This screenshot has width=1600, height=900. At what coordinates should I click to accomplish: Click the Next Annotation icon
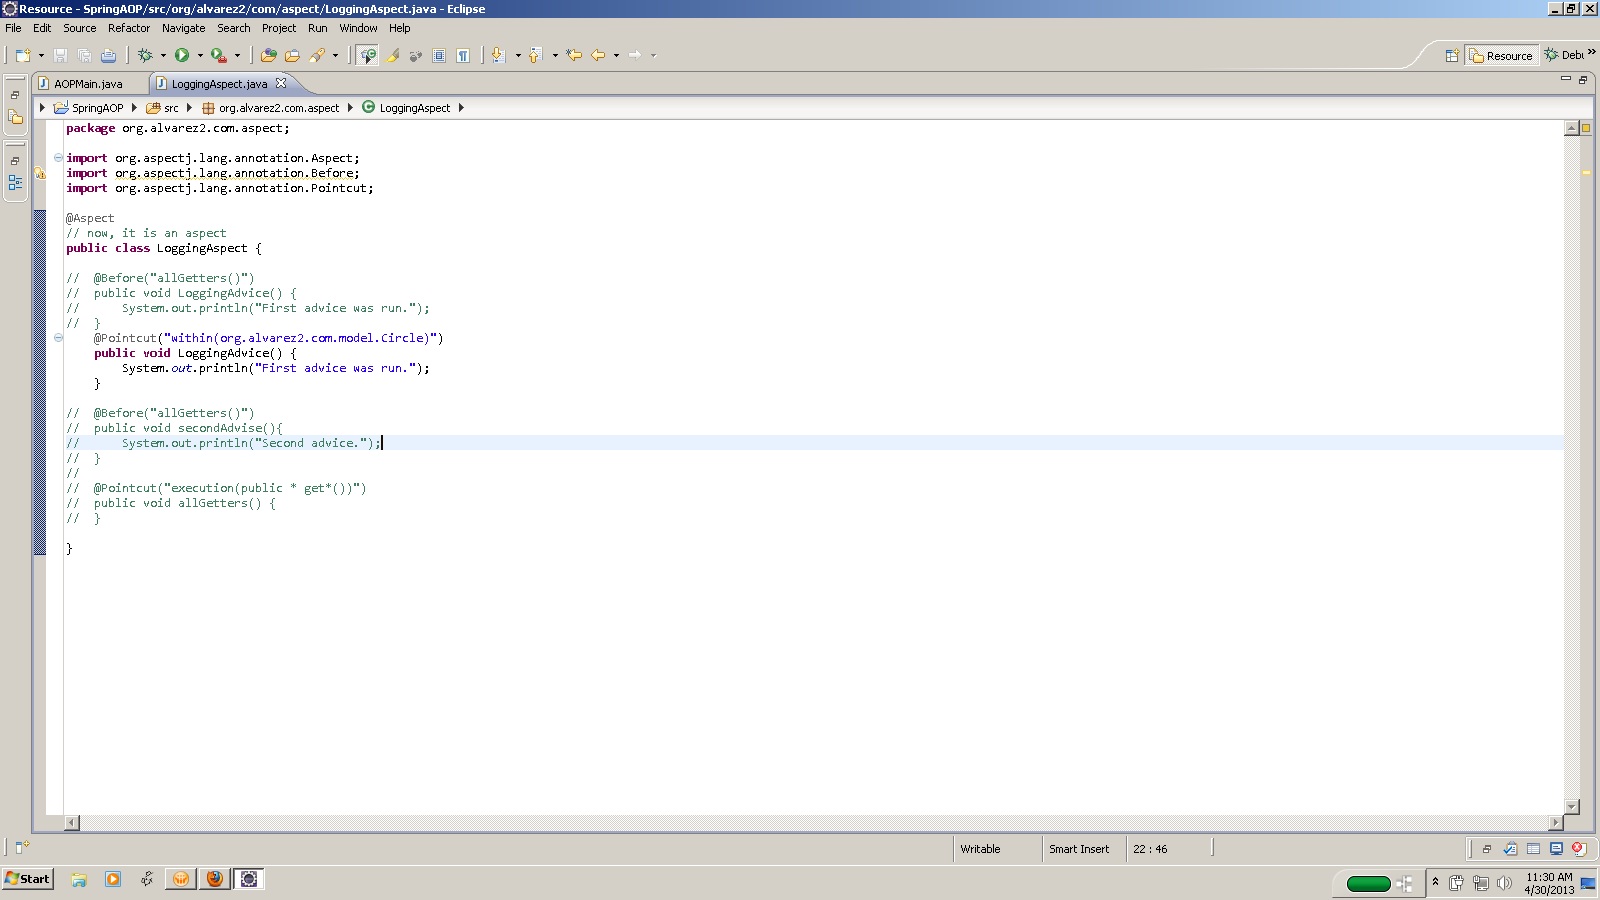(x=498, y=56)
